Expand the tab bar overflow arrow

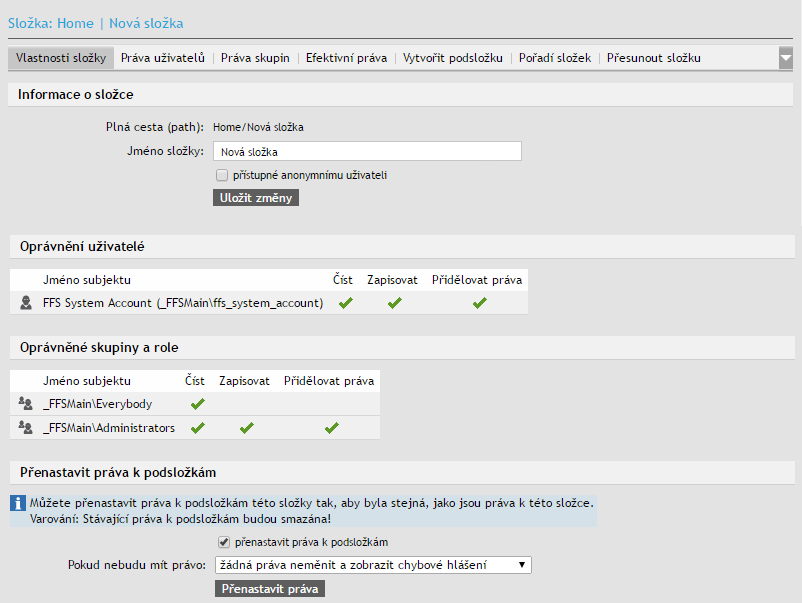[785, 58]
